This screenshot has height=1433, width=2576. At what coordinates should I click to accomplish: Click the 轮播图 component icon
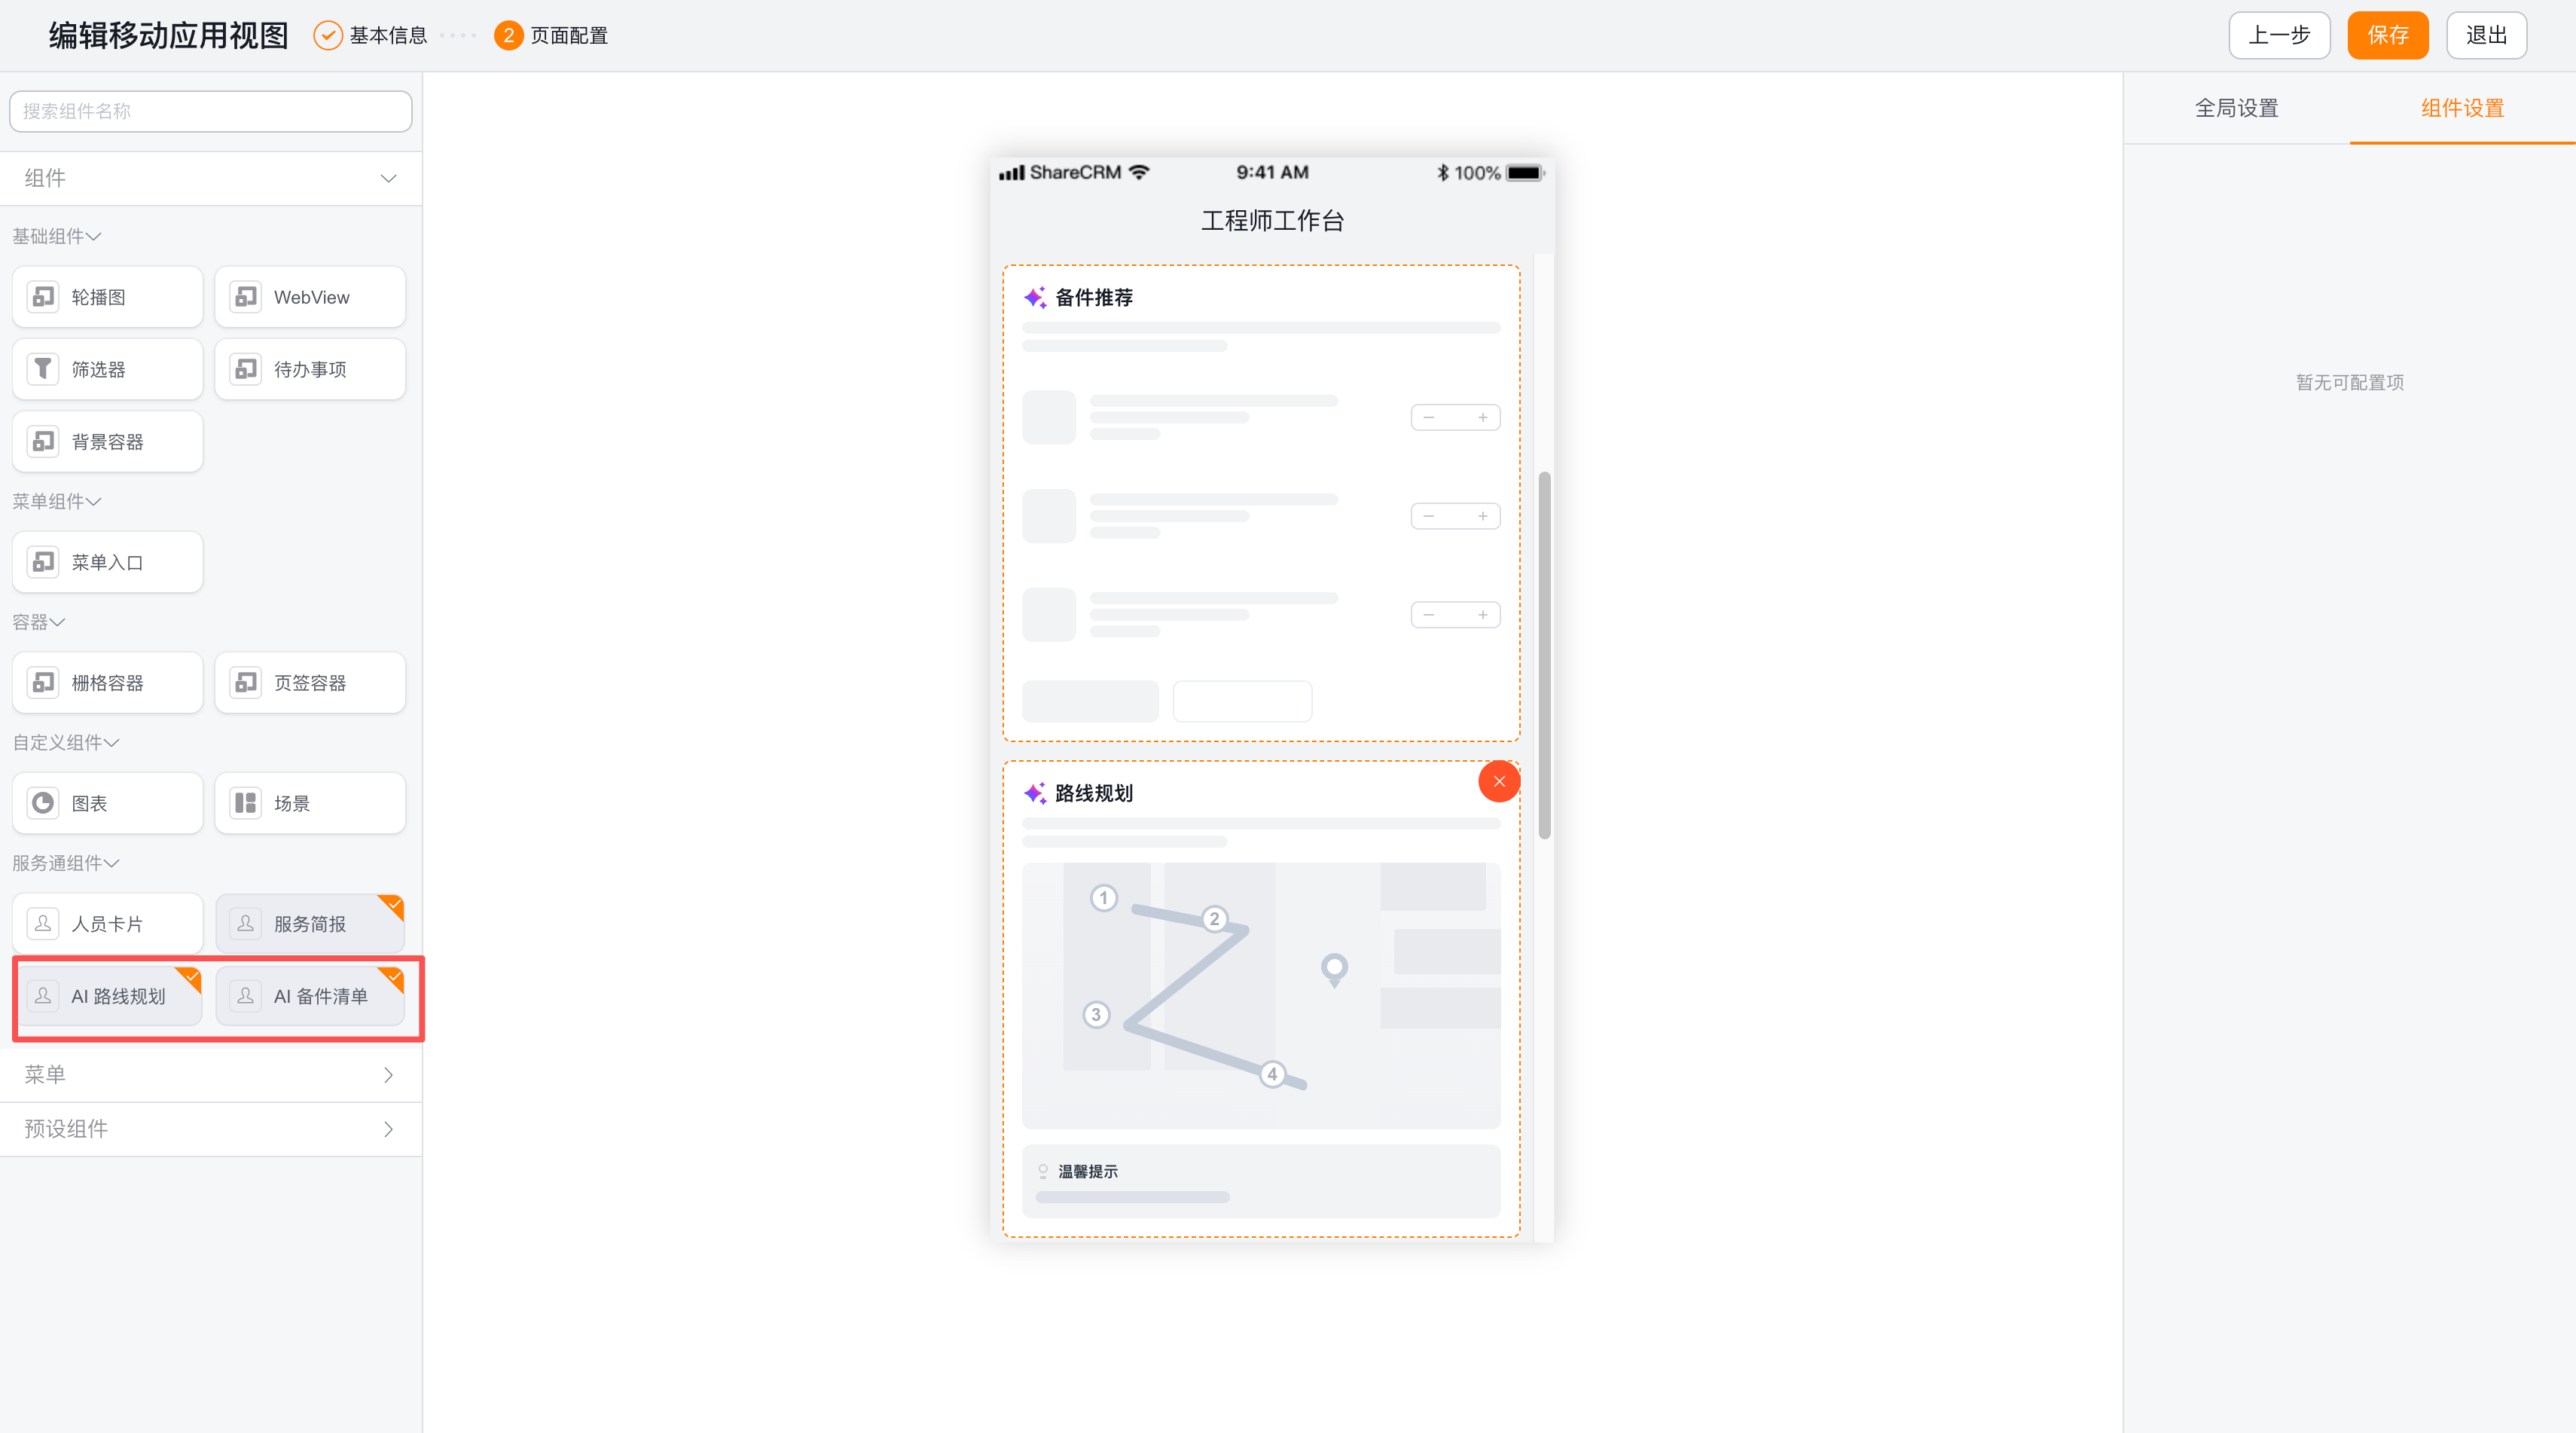click(x=43, y=297)
